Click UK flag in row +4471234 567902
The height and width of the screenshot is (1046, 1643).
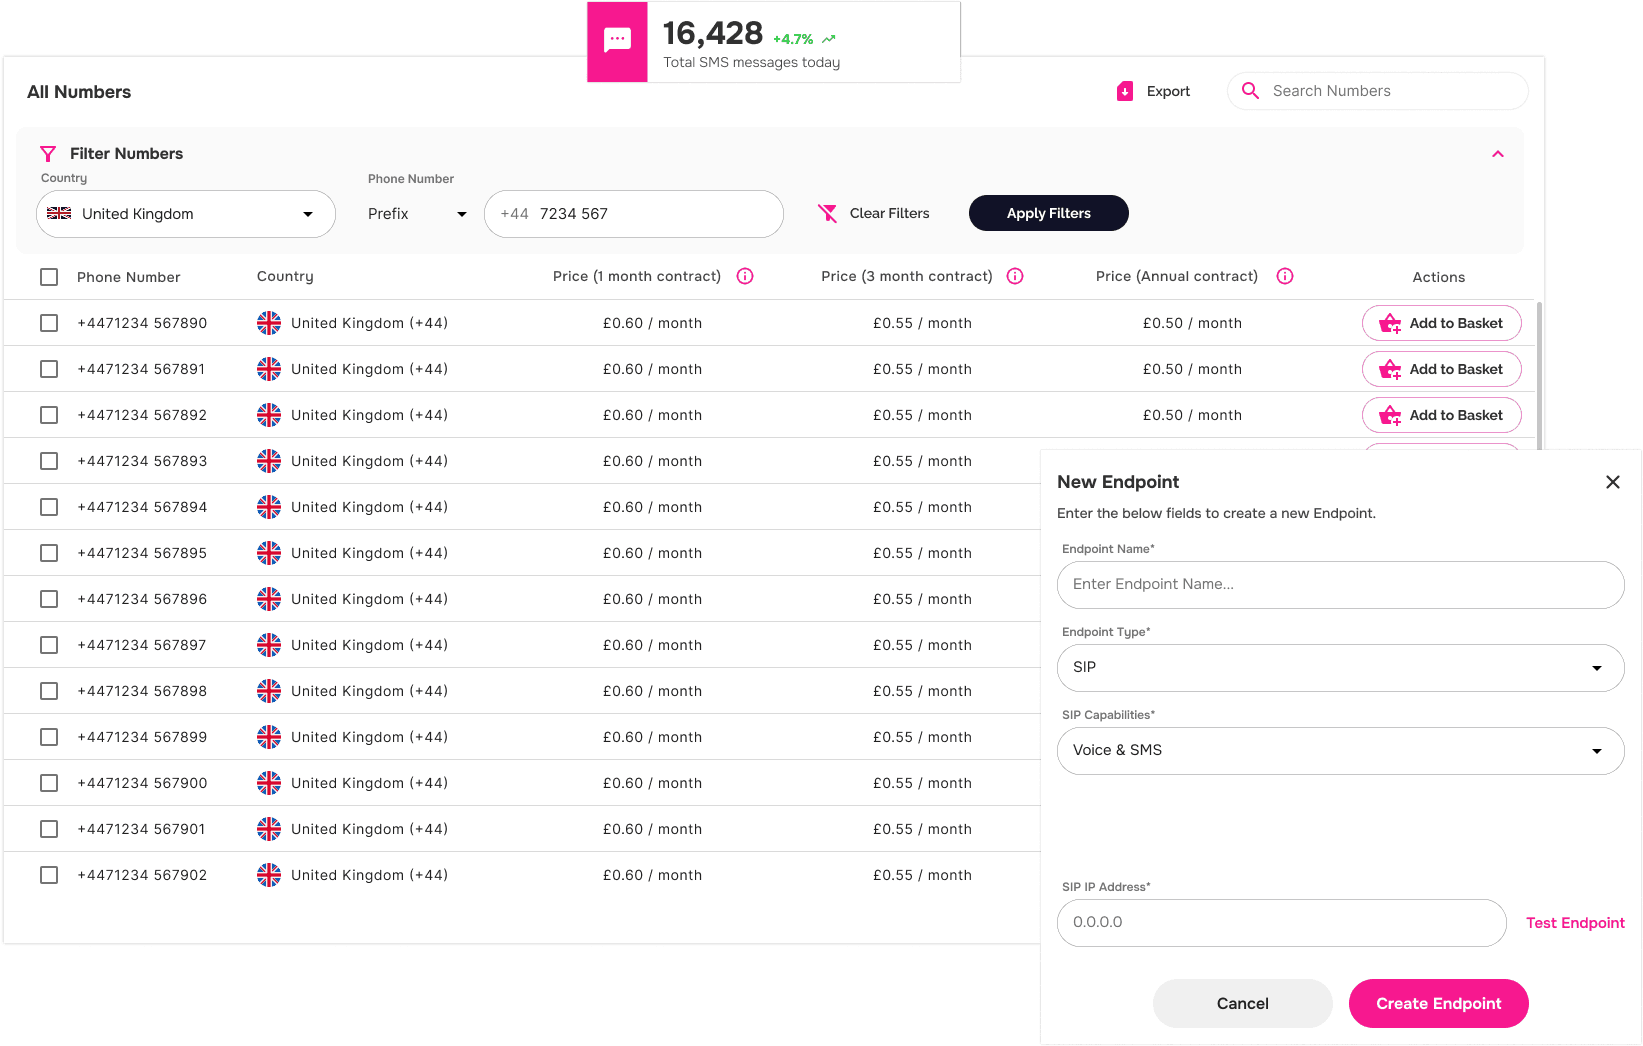tap(269, 875)
